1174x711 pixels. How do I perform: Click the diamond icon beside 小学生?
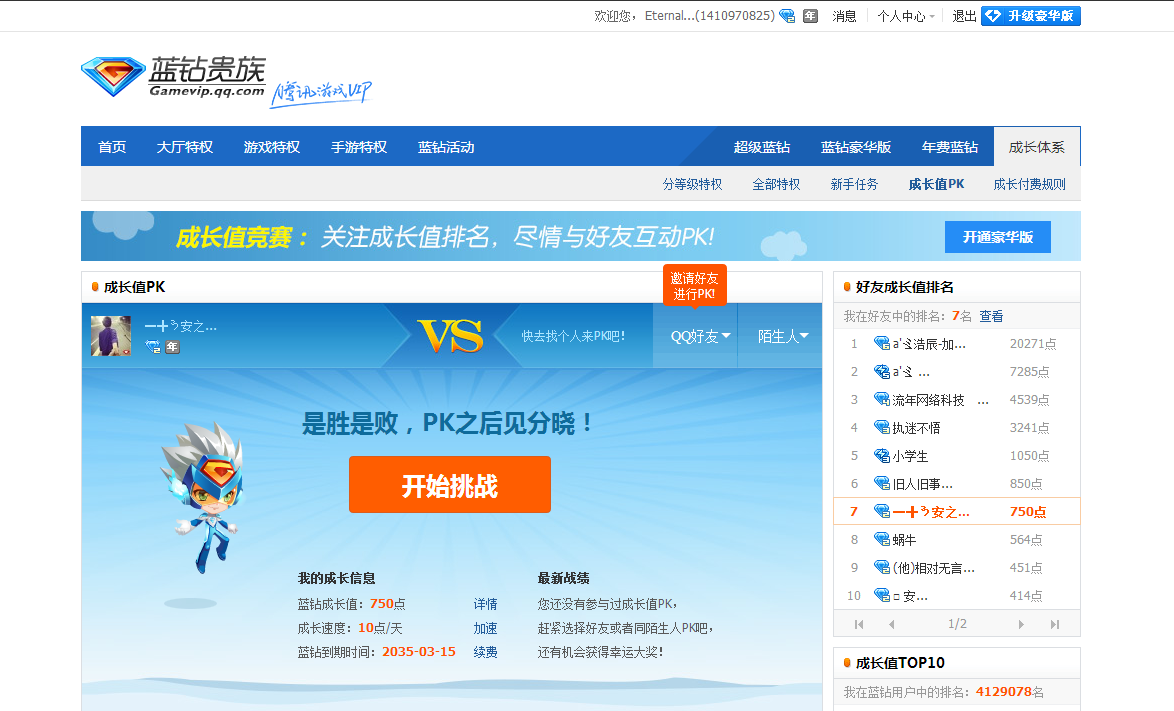[x=882, y=455]
